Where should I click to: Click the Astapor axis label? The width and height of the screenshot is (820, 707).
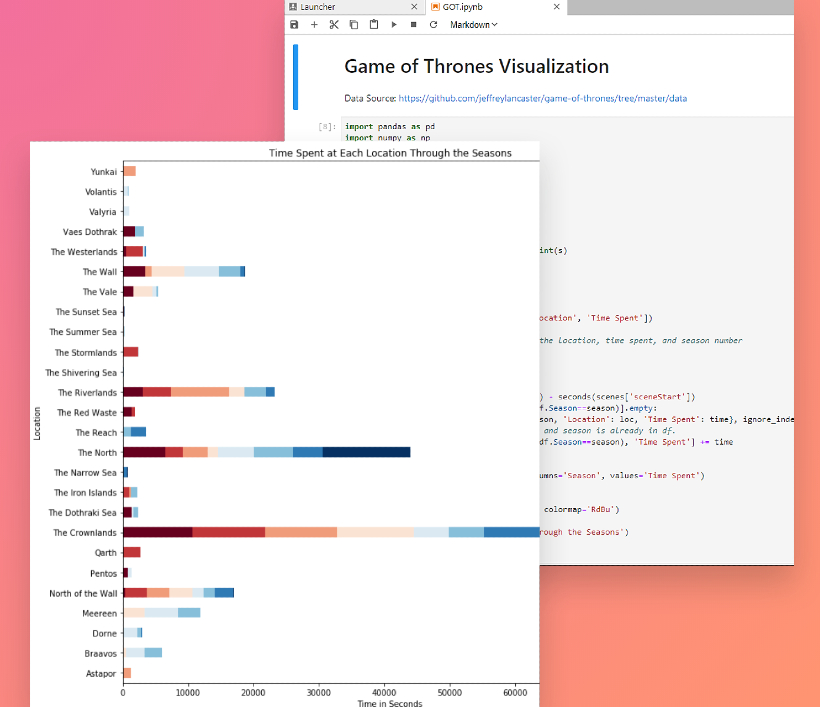coord(101,674)
